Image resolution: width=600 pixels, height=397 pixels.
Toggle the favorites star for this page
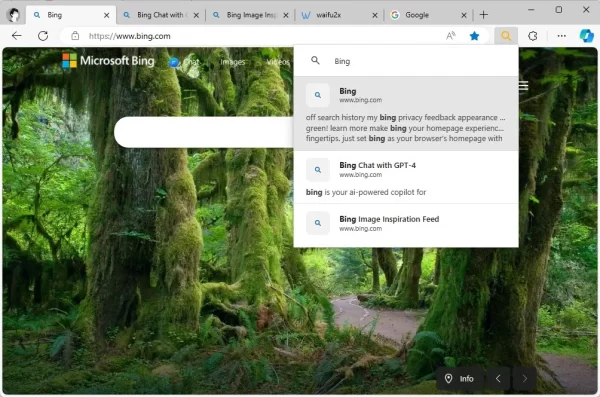474,36
